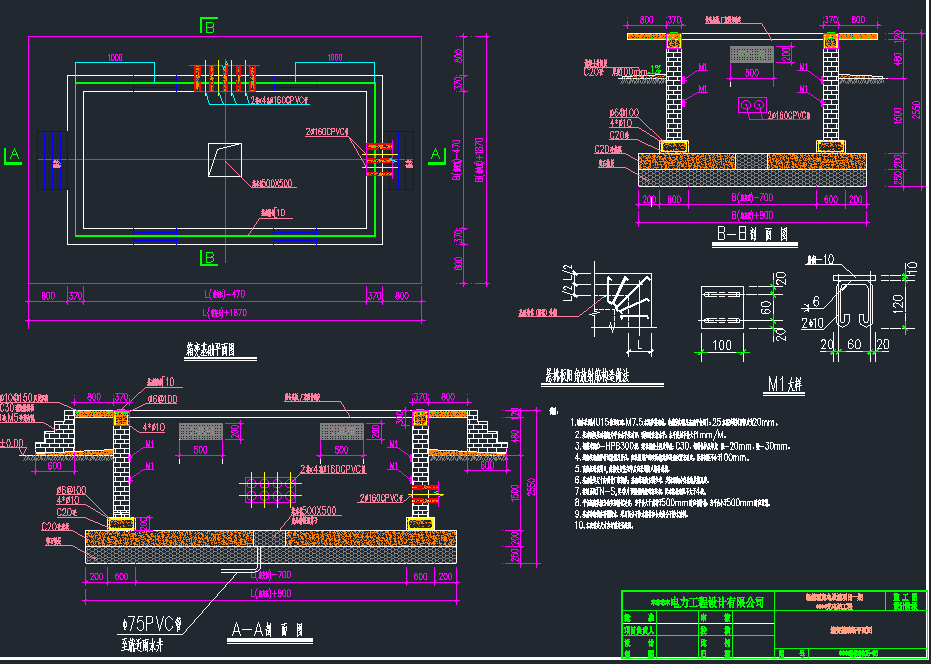Select the bottom B section marker in plan
Screen dimensions: 931x664
coord(210,258)
